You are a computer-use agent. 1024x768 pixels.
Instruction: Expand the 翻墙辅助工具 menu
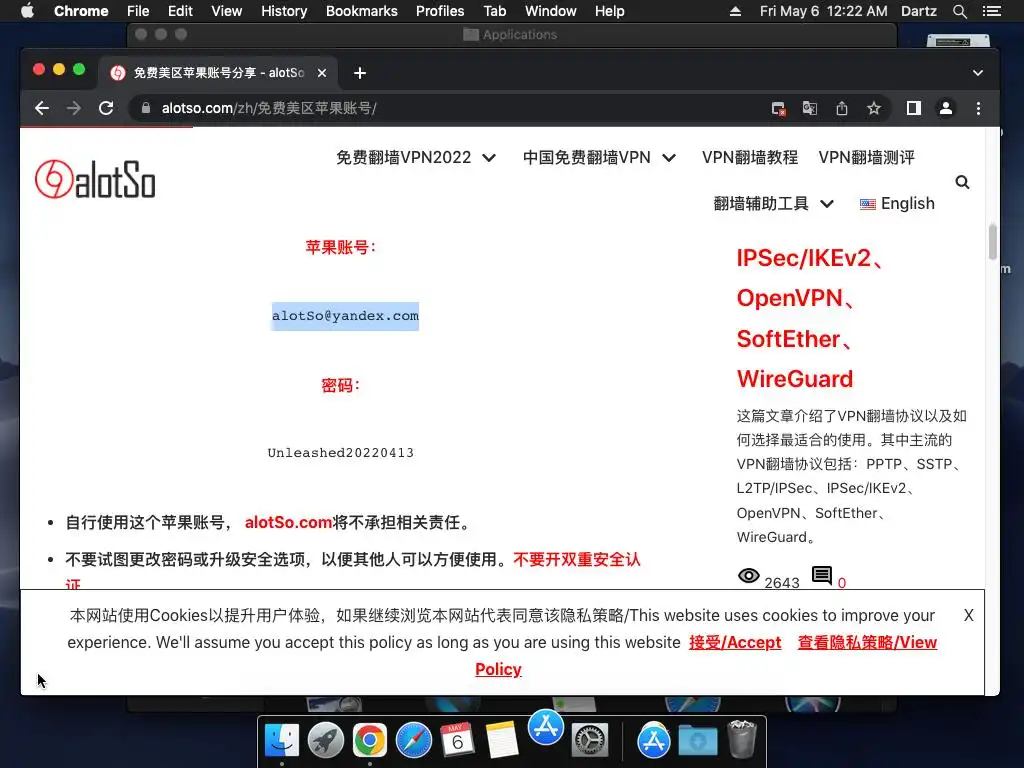point(773,204)
